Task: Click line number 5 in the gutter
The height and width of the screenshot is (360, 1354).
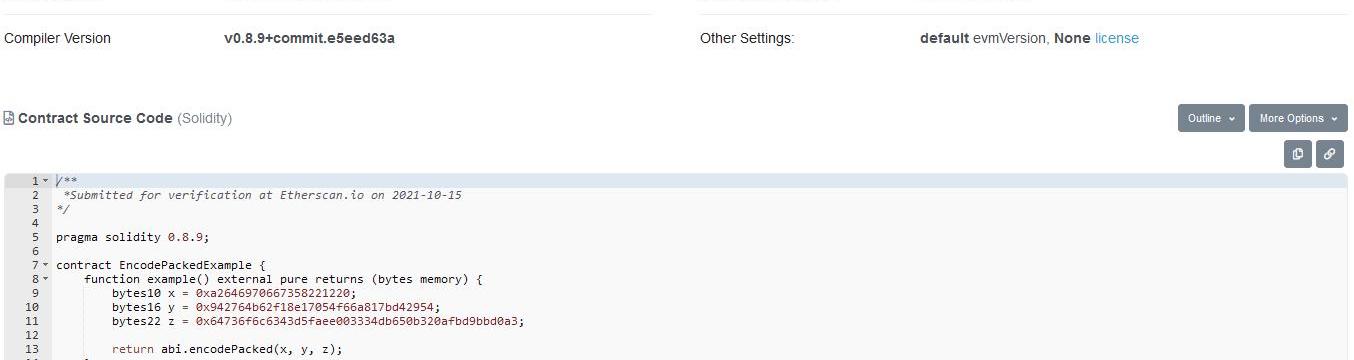Action: coord(35,237)
